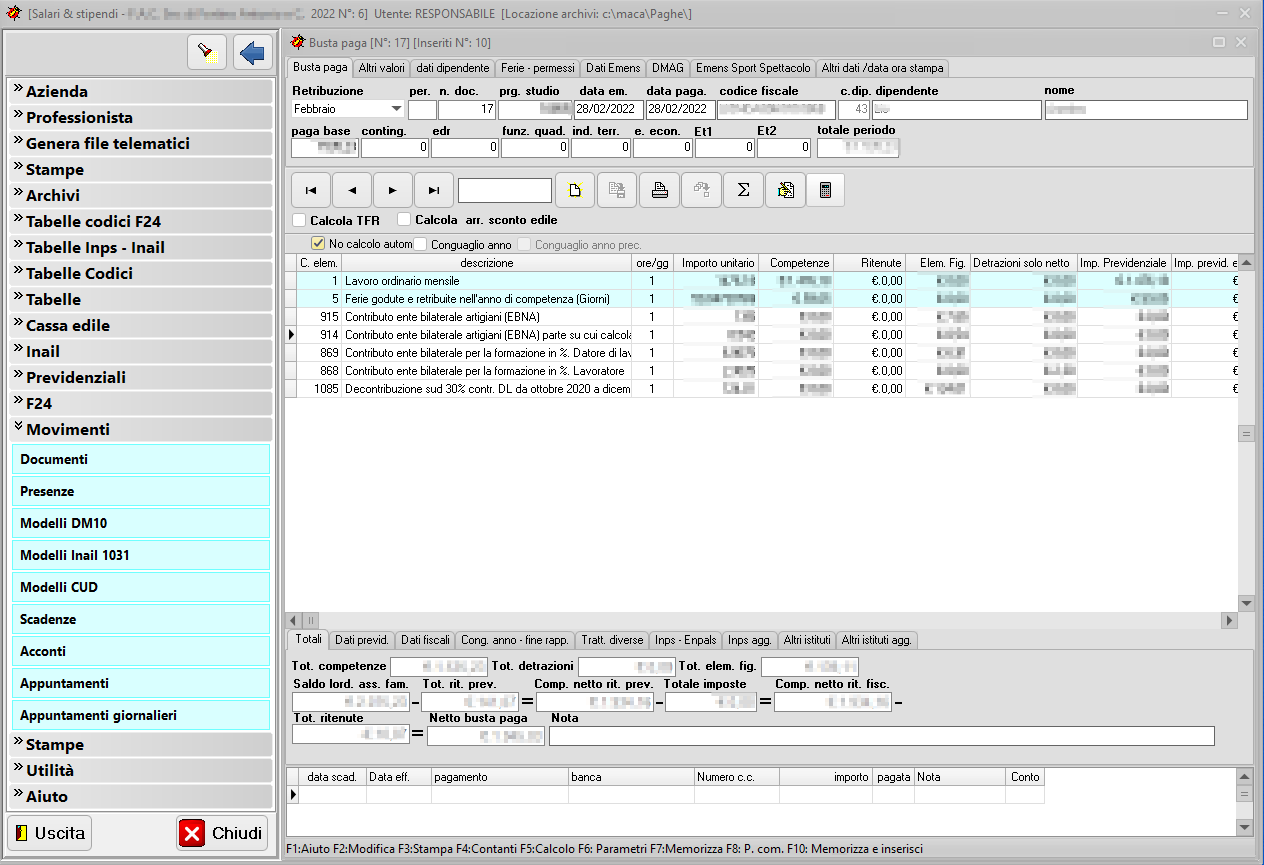Open the Presenze item

(x=141, y=491)
